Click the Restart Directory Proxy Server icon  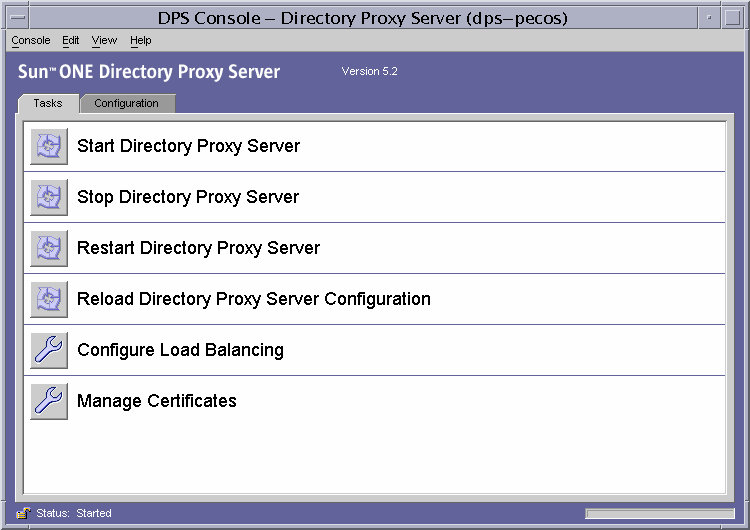tap(49, 248)
